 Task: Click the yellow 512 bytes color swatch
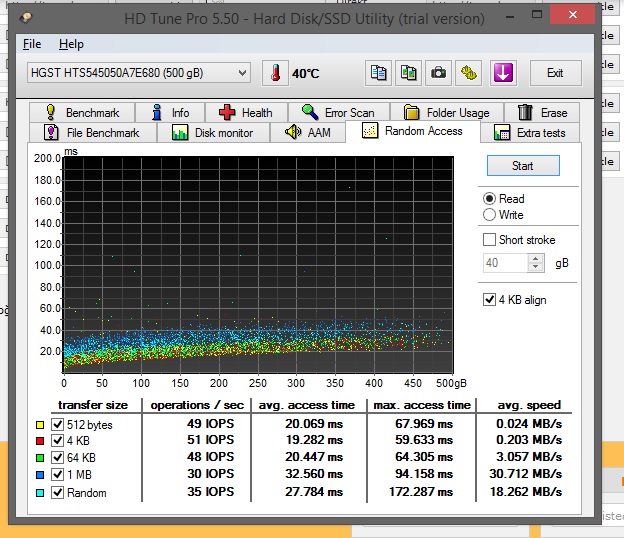(x=40, y=425)
